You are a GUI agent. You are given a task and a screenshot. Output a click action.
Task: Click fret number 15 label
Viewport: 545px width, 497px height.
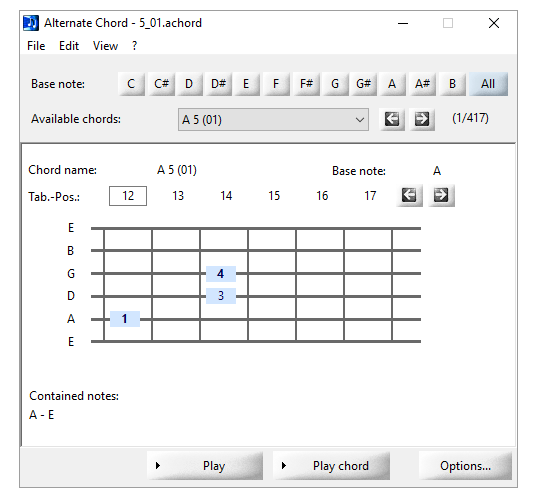coord(274,196)
